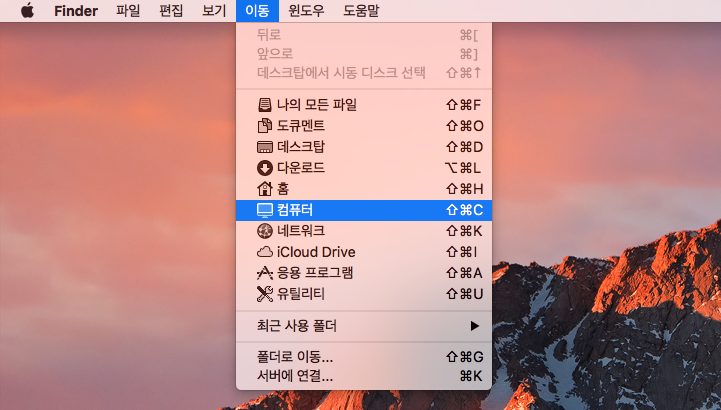This screenshot has height=410, width=721.
Task: Click the ⇧⌘O shortcut of 도큐멘트
Action: point(464,126)
